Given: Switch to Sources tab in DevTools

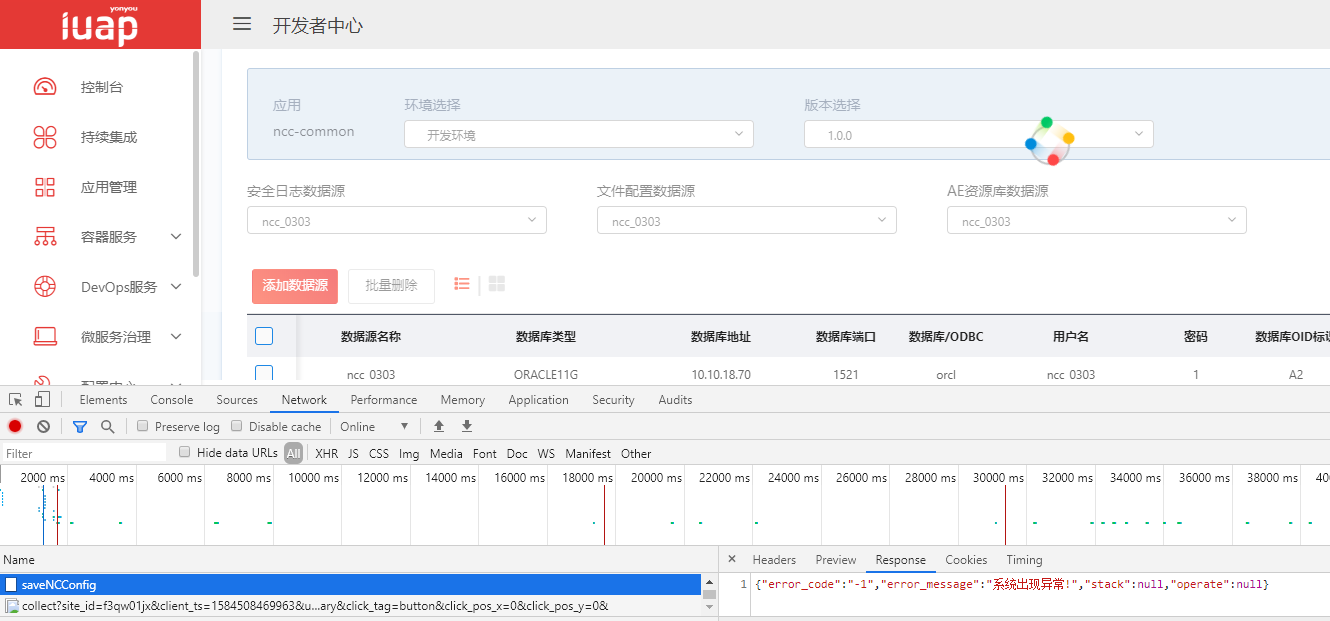Looking at the screenshot, I should click(237, 400).
